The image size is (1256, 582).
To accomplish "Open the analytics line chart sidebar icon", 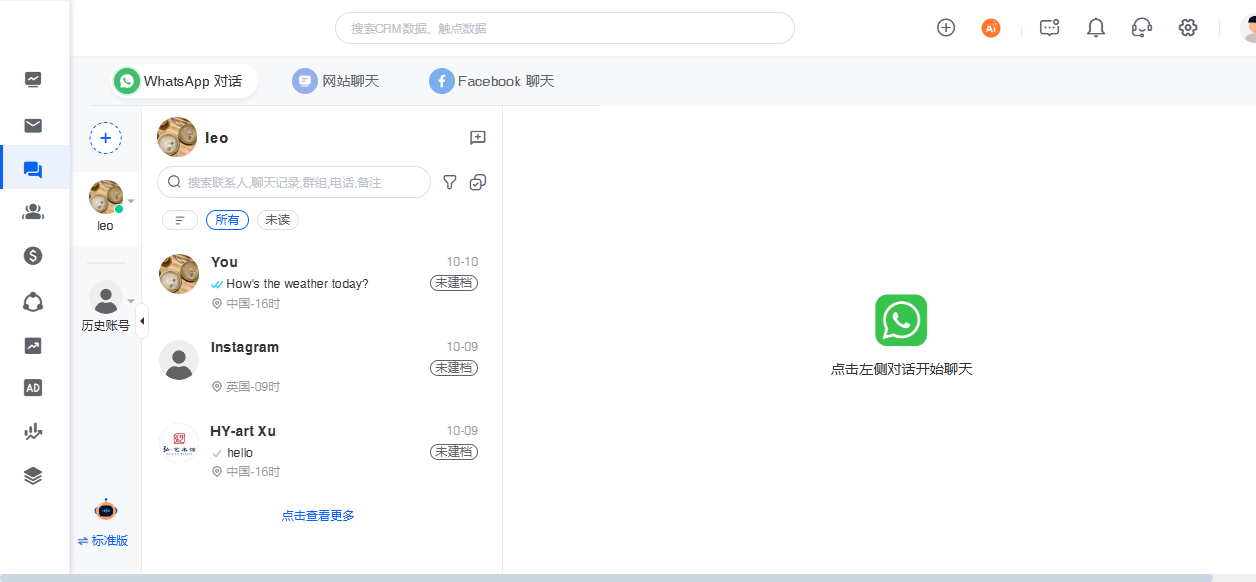I will (x=33, y=432).
